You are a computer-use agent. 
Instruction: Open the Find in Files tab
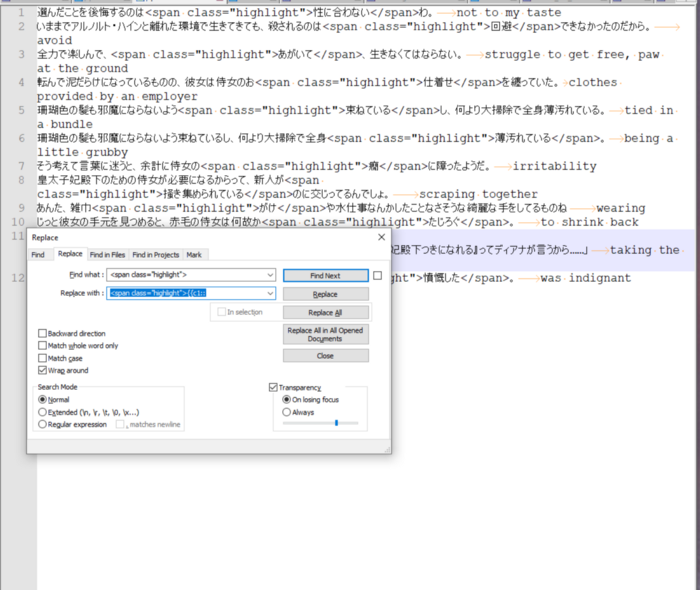coord(107,254)
